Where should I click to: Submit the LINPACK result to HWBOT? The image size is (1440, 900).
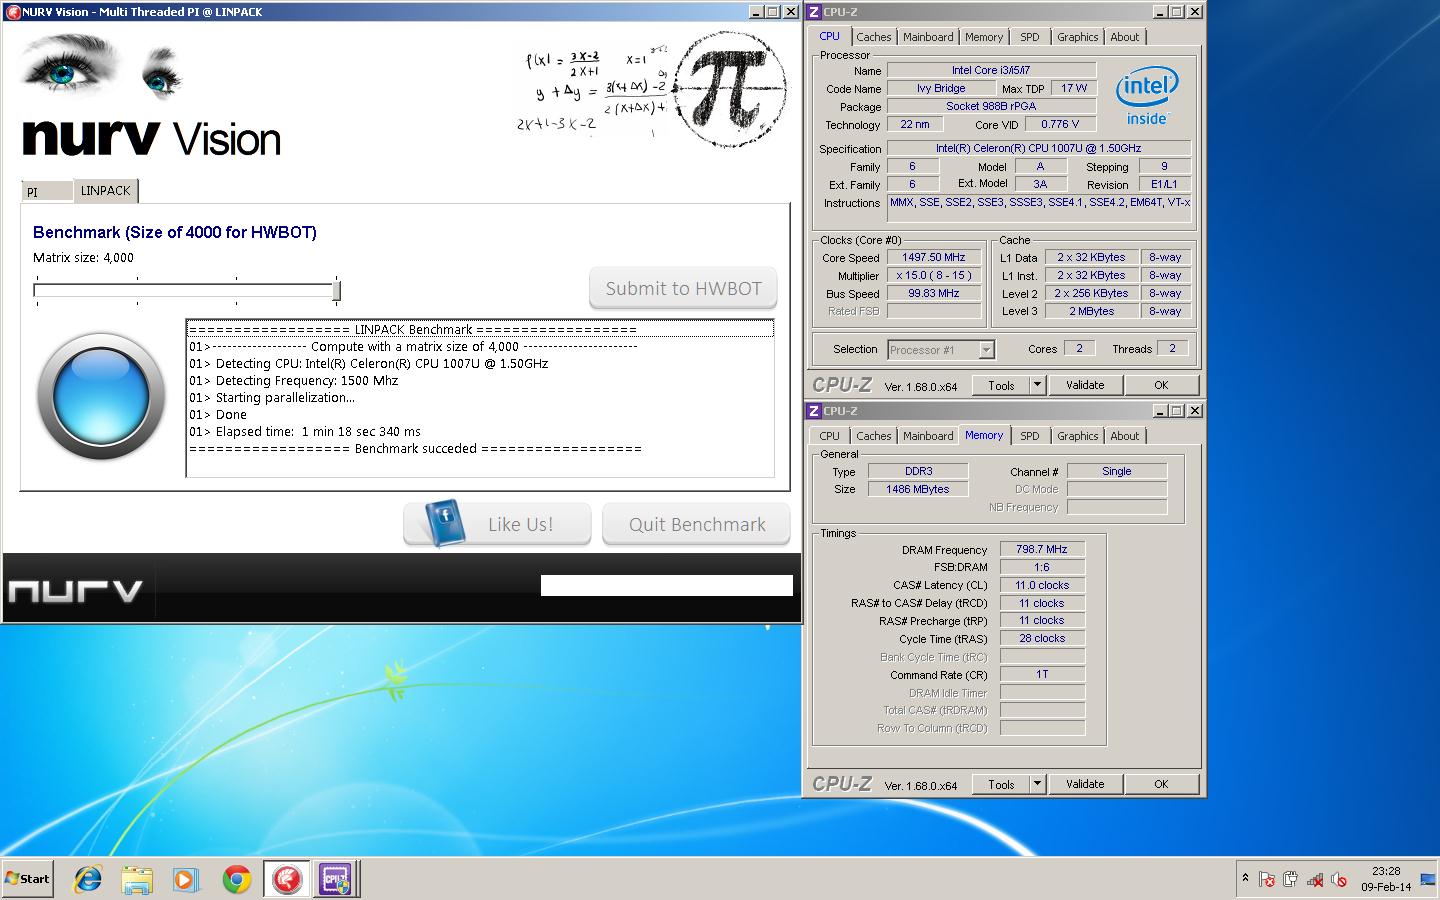click(683, 288)
